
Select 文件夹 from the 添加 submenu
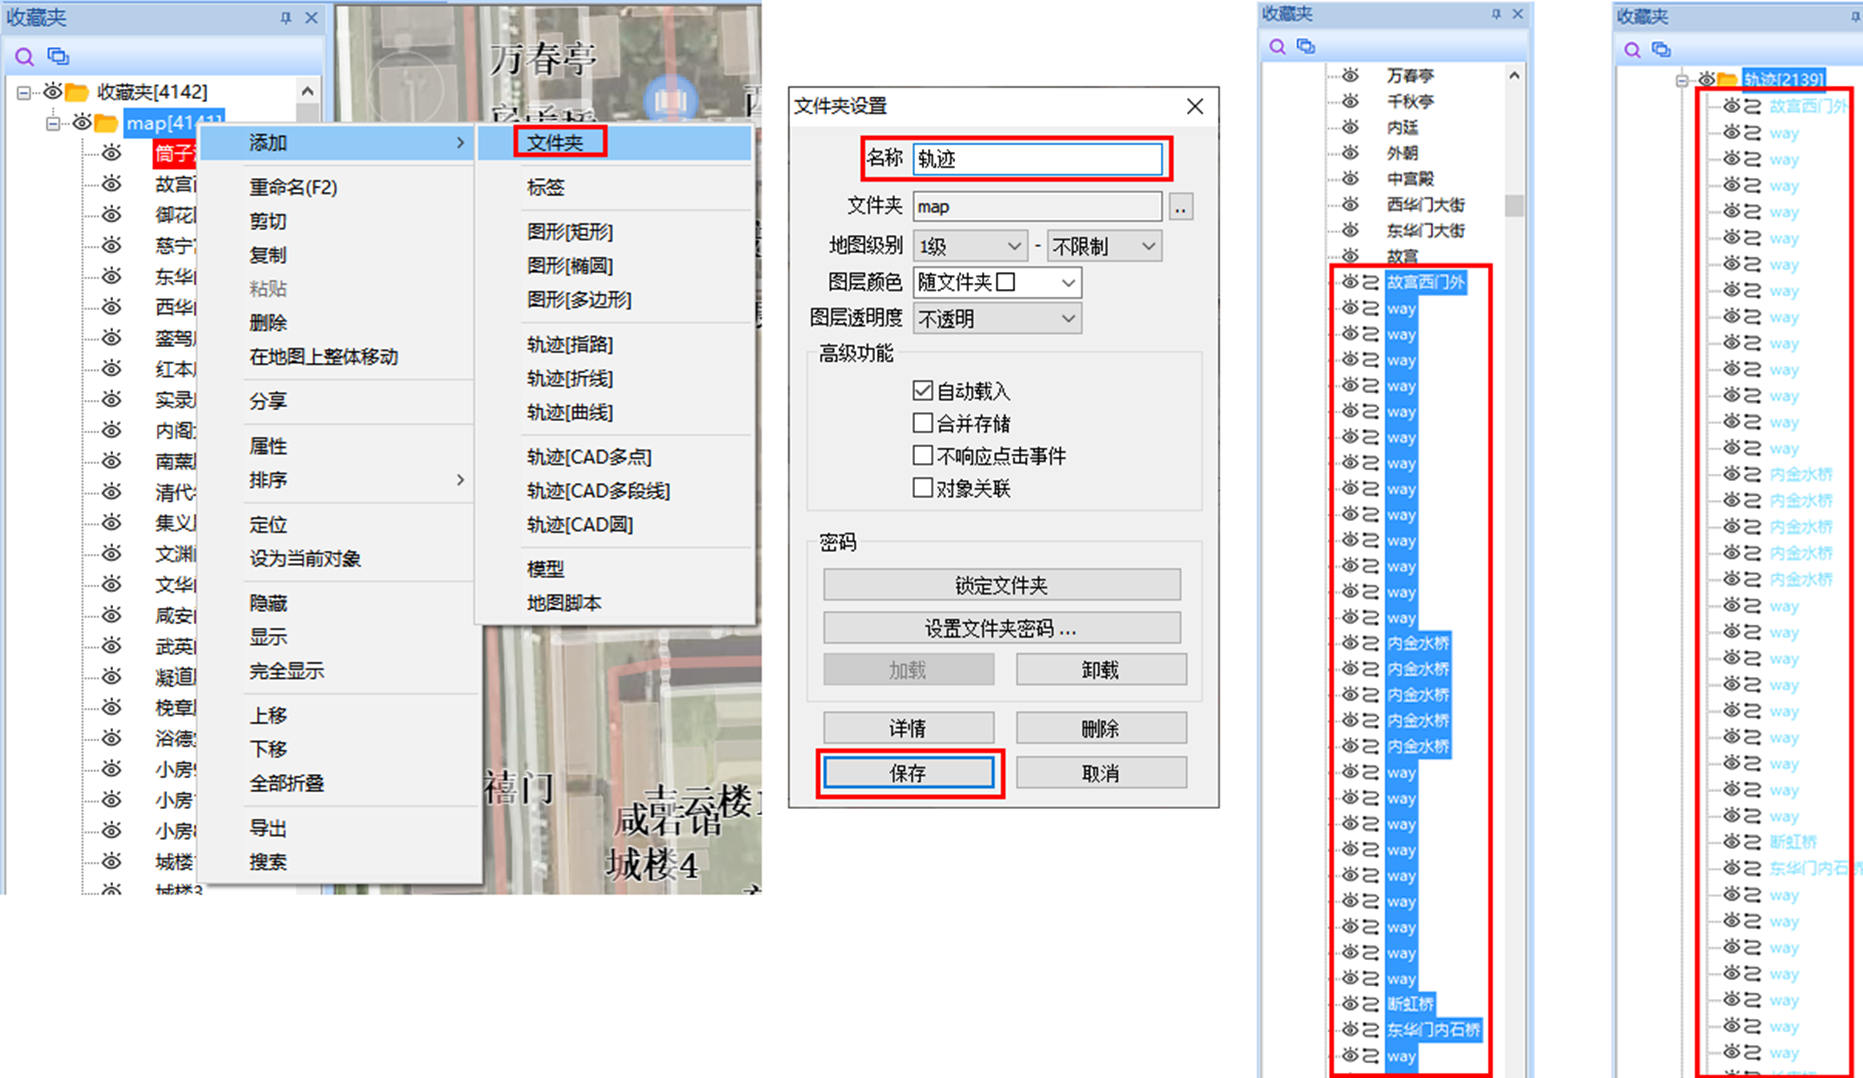coord(556,143)
